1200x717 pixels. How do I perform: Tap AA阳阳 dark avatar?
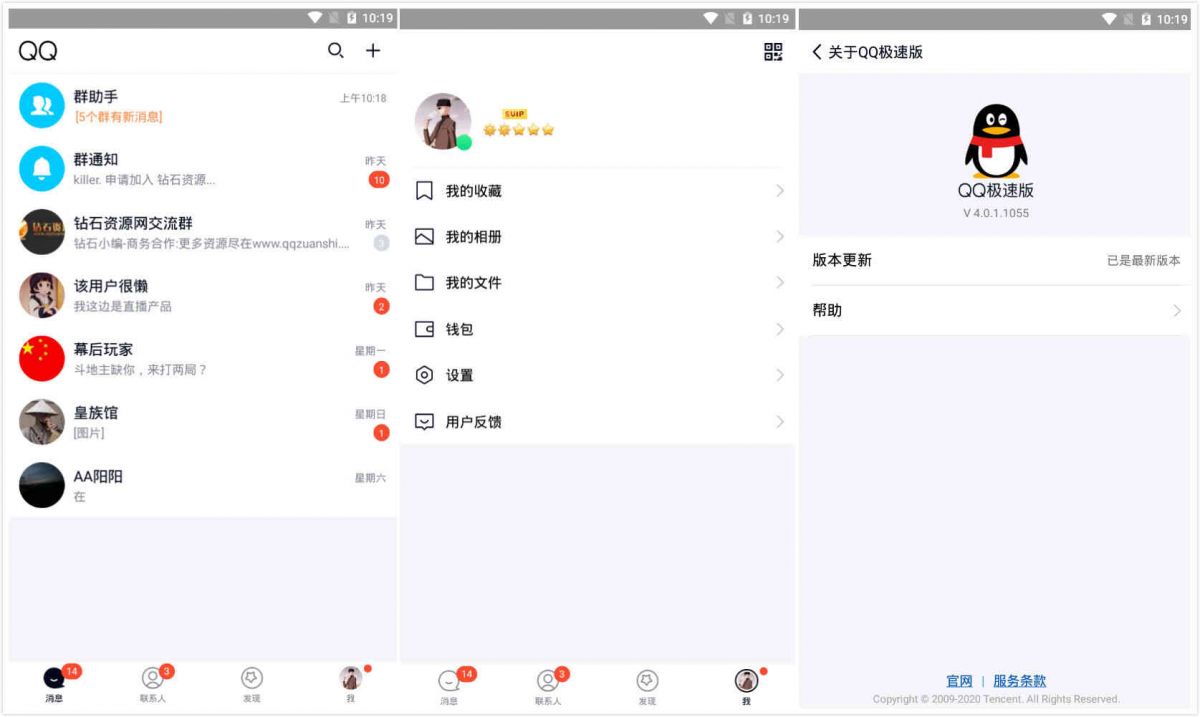pyautogui.click(x=42, y=485)
